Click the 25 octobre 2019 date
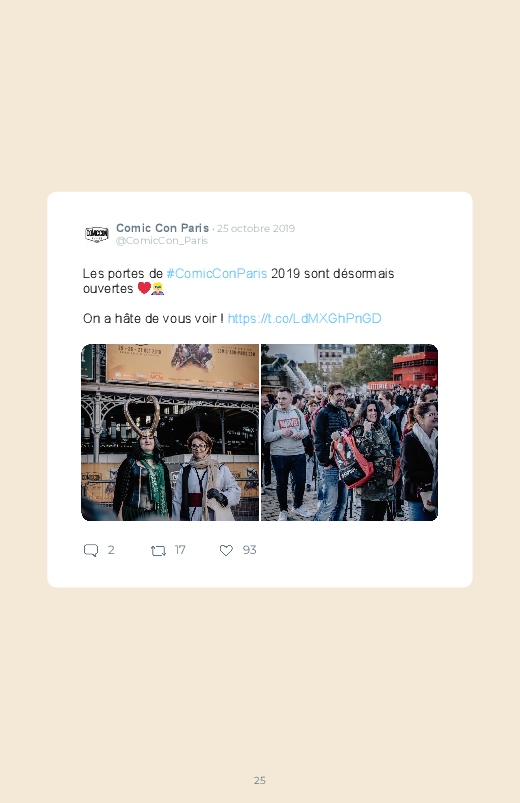 [x=256, y=228]
